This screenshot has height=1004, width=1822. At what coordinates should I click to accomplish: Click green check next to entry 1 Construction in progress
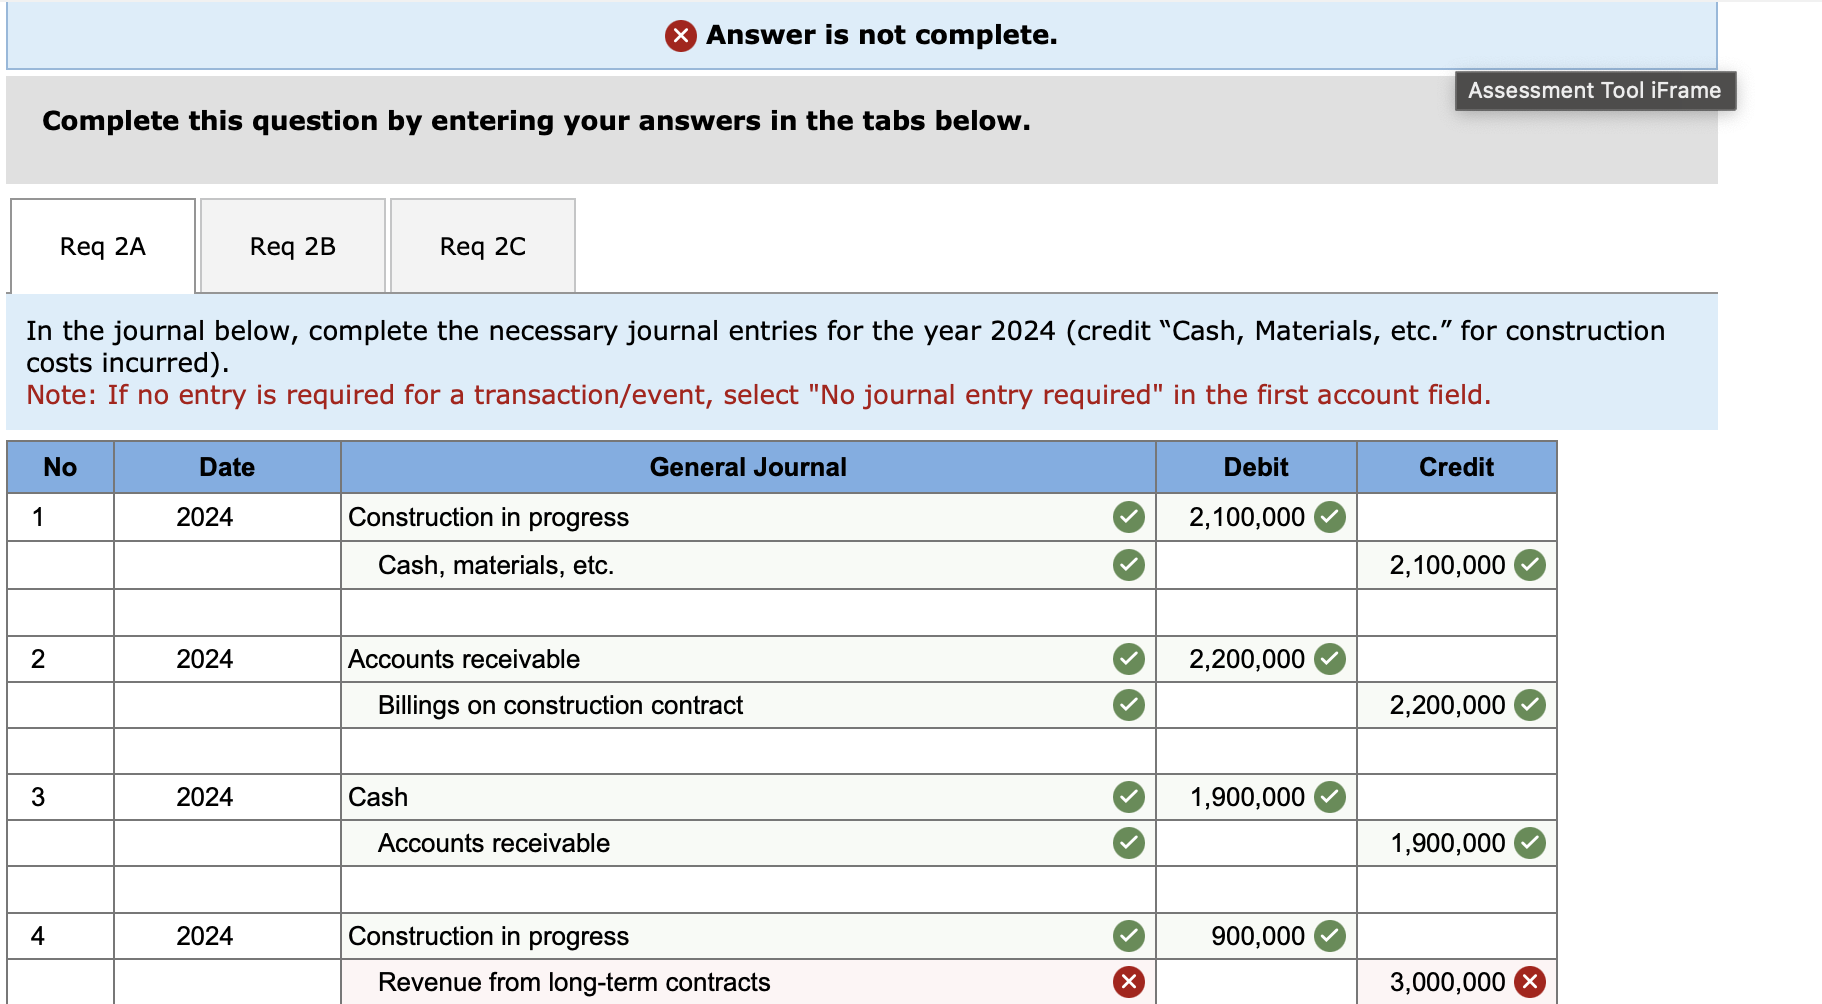[x=1129, y=517]
